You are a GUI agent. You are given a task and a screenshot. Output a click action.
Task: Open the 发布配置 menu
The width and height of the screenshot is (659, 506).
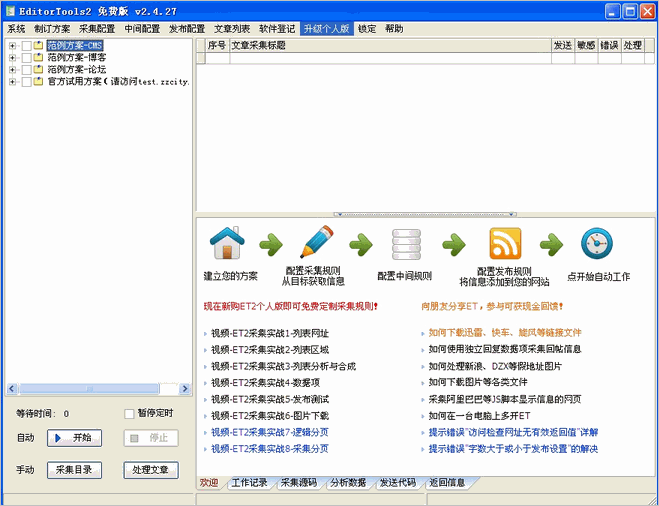[187, 29]
